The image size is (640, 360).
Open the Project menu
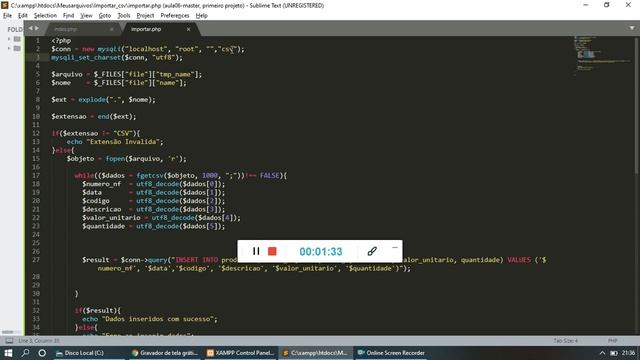pos(145,16)
